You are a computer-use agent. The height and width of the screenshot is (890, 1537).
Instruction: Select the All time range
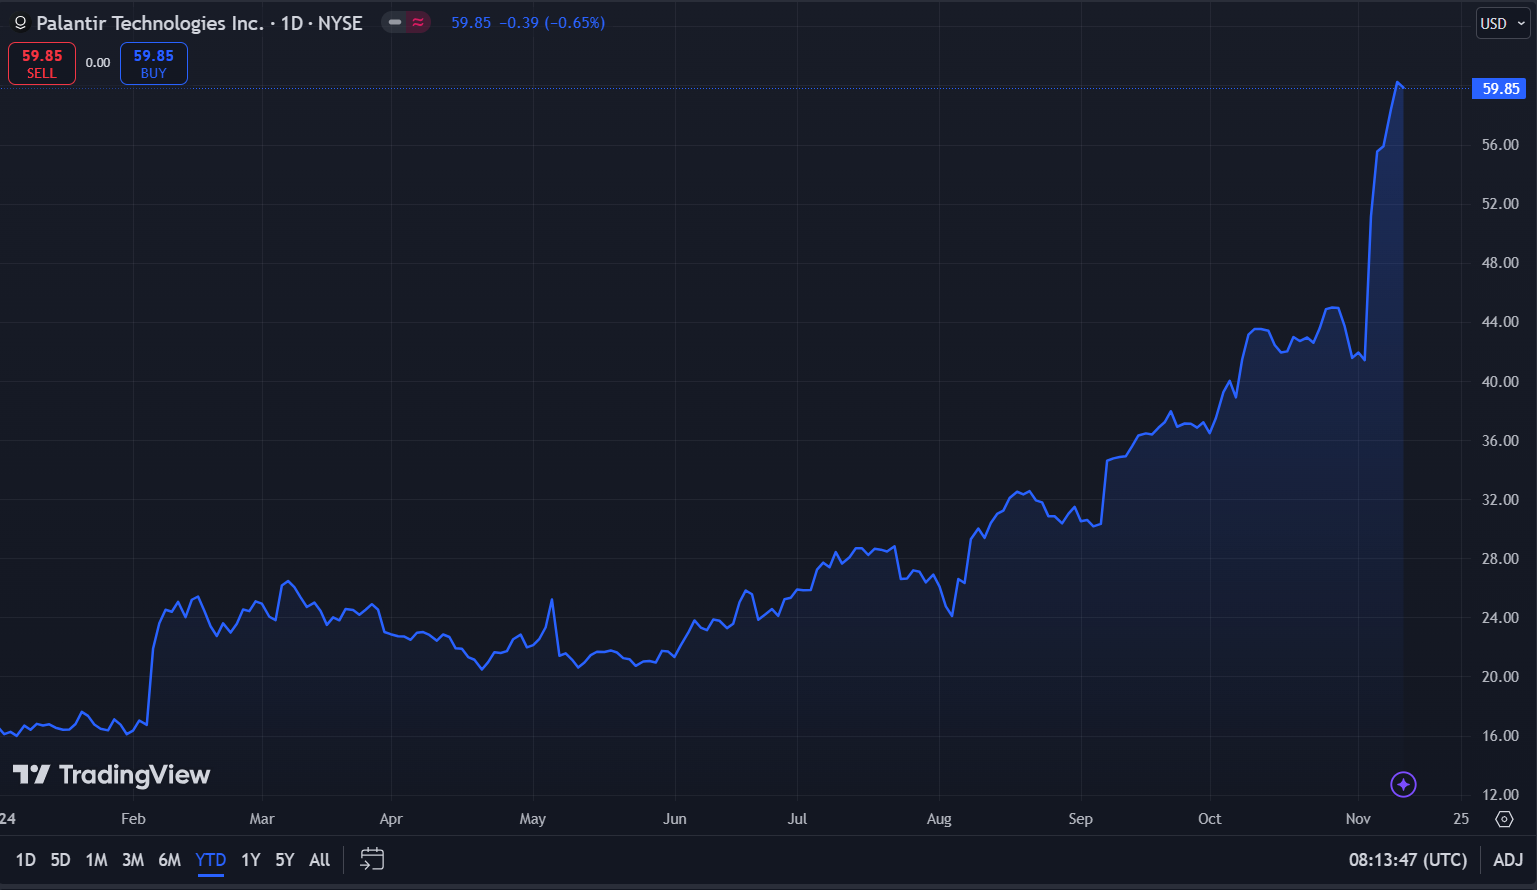click(320, 860)
